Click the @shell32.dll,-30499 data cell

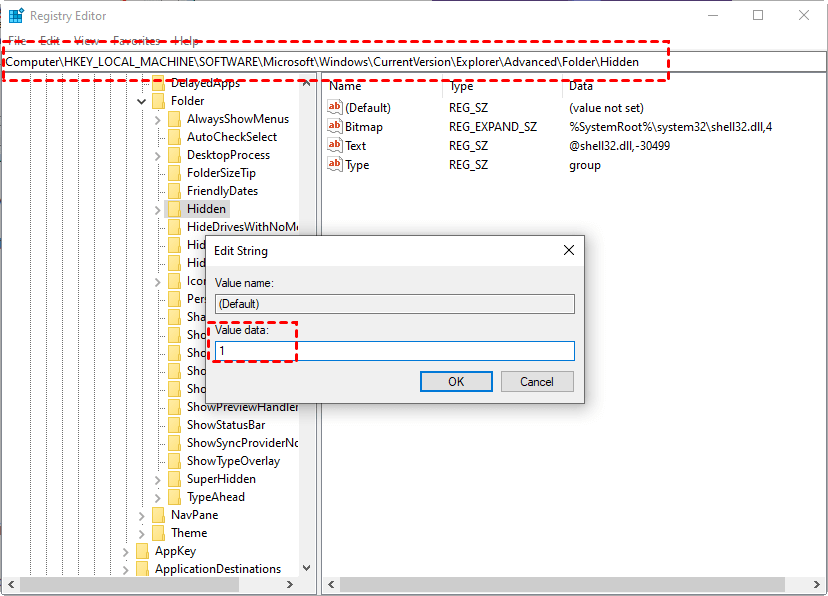pyautogui.click(x=619, y=146)
